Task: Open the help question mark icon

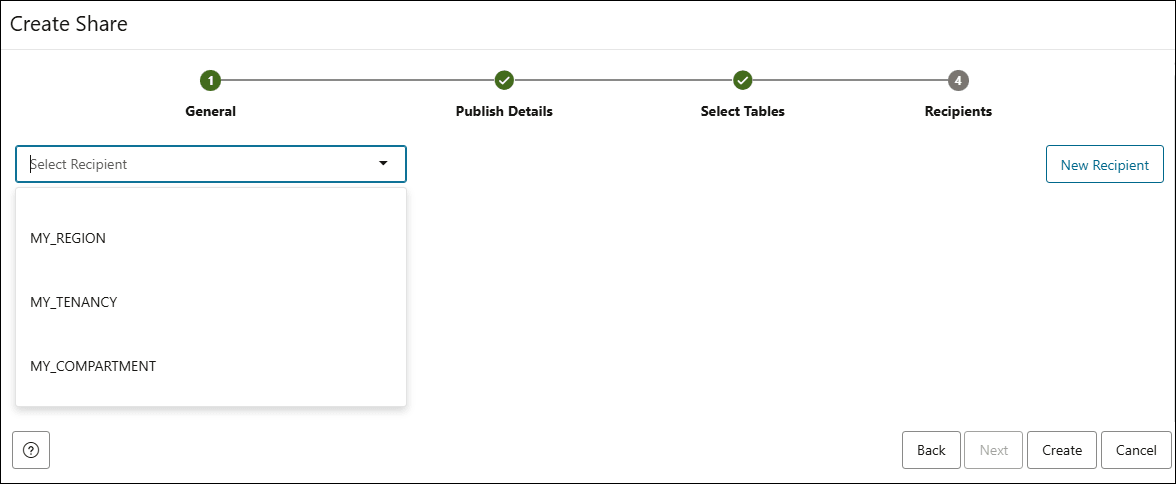Action: pos(31,450)
